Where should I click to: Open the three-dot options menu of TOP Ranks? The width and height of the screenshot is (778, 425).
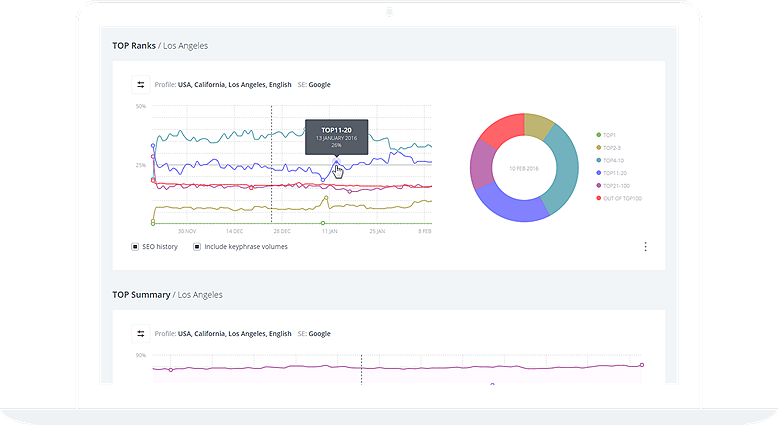645,246
